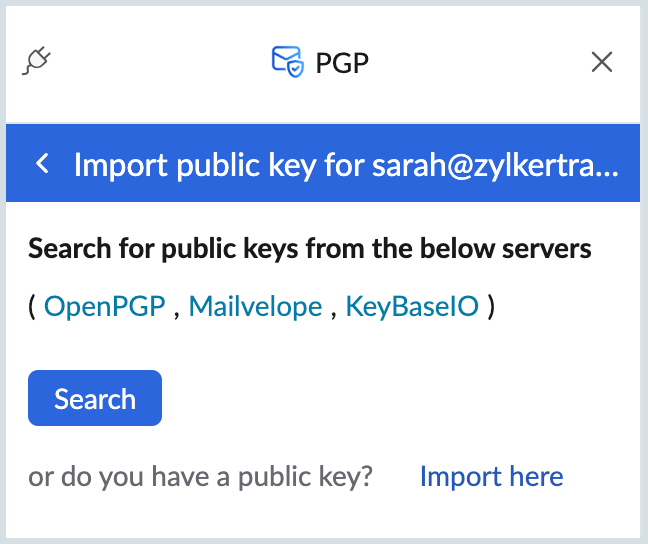Click the Search for public keys heading
Image resolution: width=648 pixels, height=544 pixels.
point(310,248)
